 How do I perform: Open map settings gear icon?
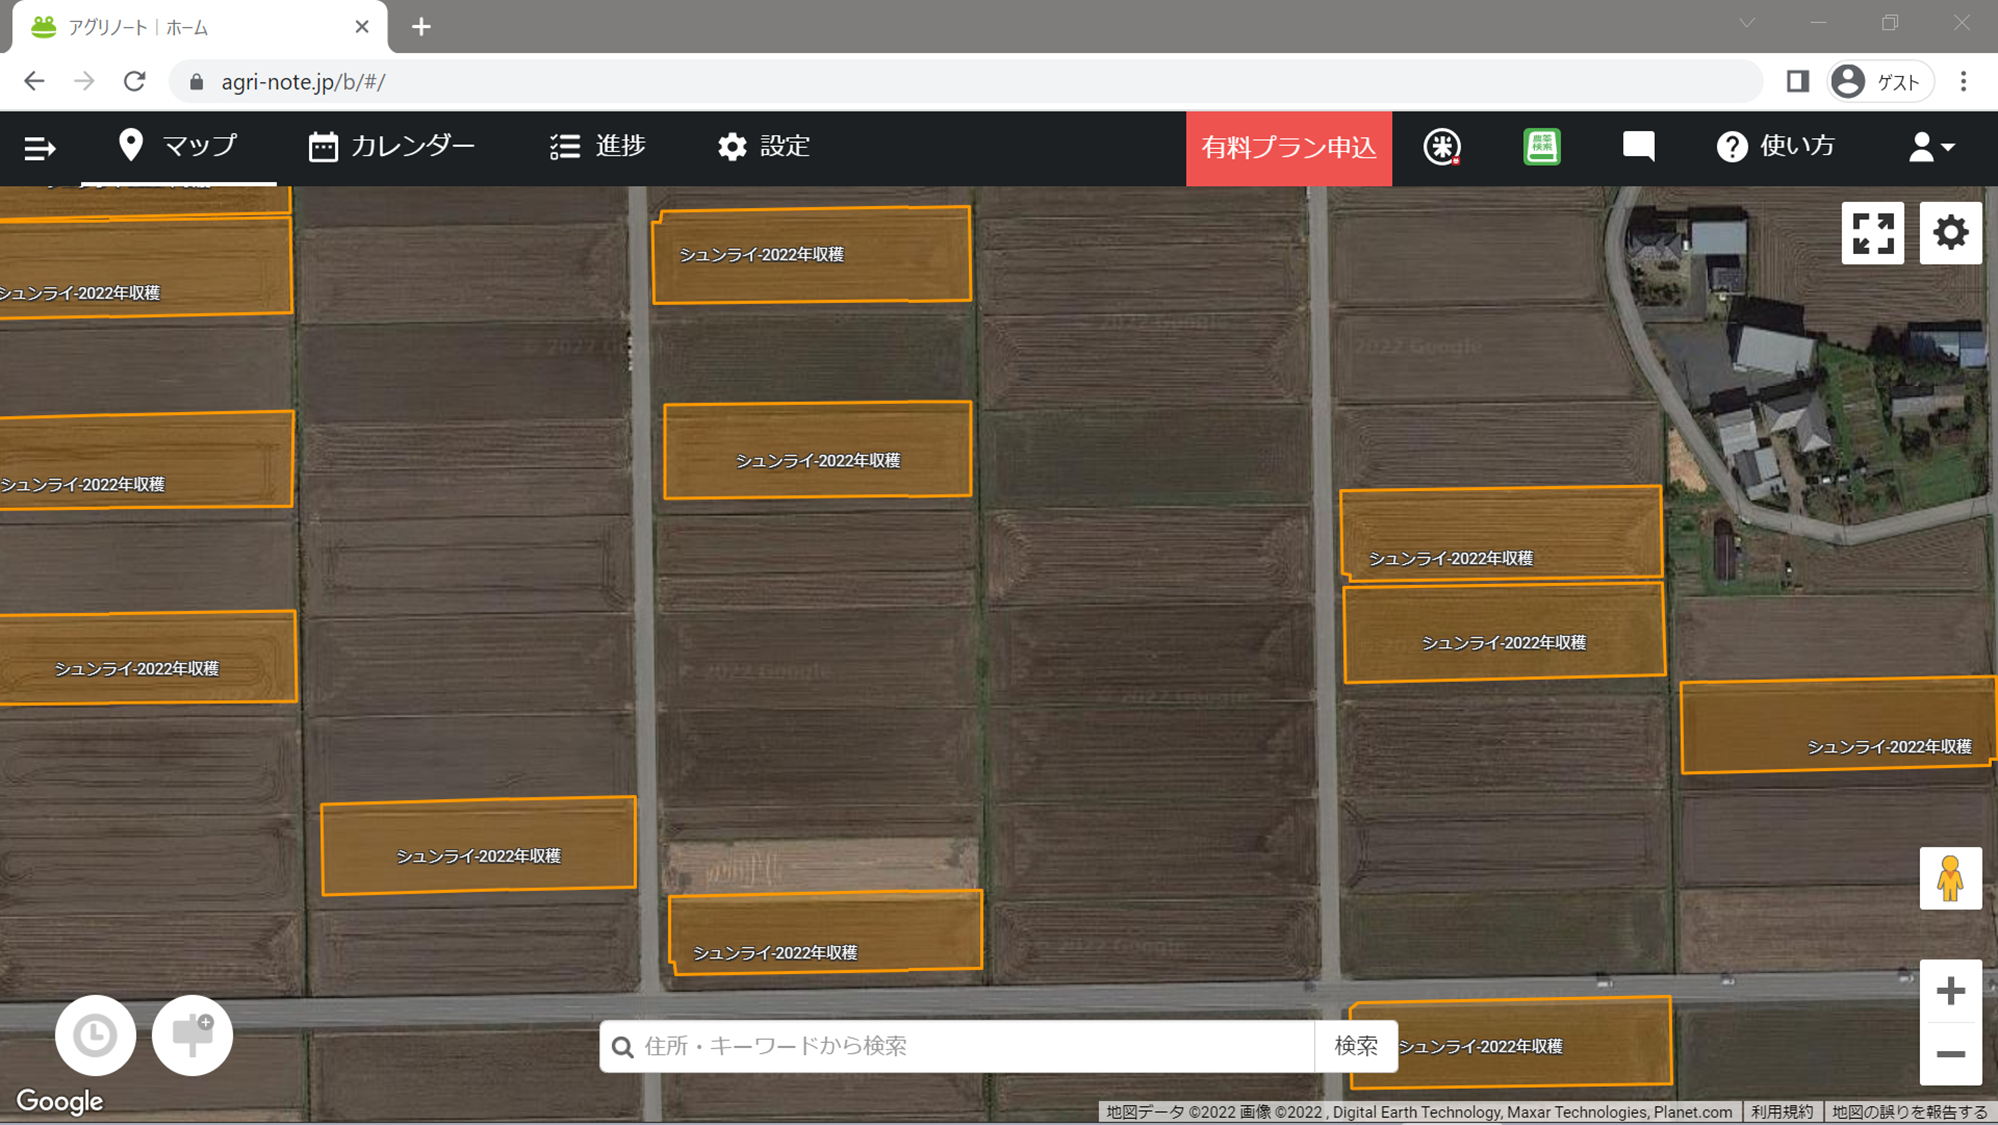tap(1950, 234)
